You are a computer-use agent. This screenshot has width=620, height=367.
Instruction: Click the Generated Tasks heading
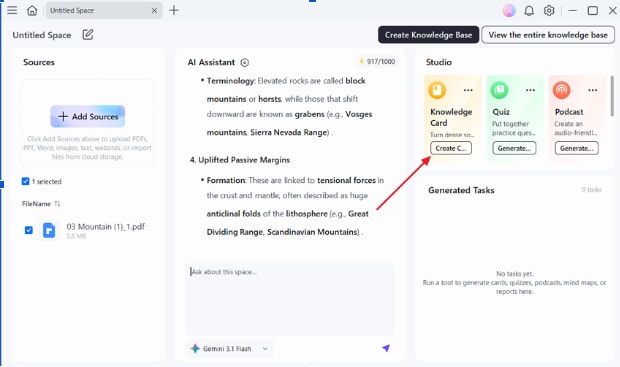(461, 190)
